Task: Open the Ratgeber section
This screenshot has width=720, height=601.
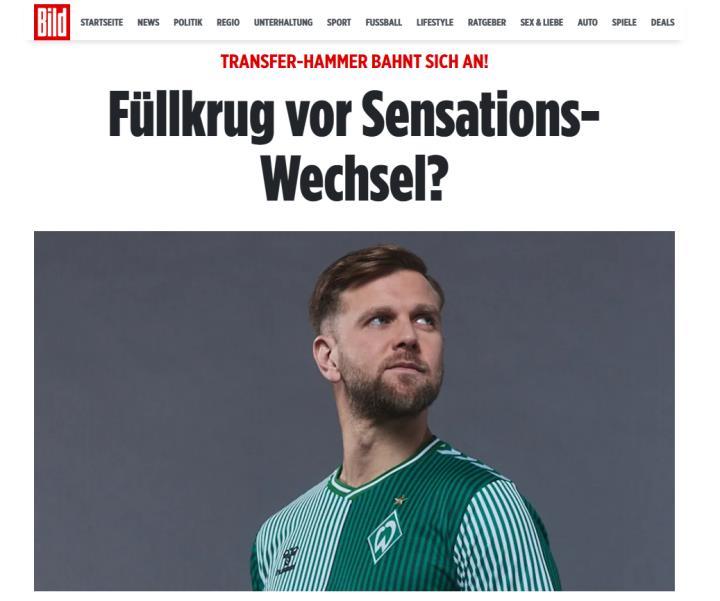Action: [x=487, y=22]
